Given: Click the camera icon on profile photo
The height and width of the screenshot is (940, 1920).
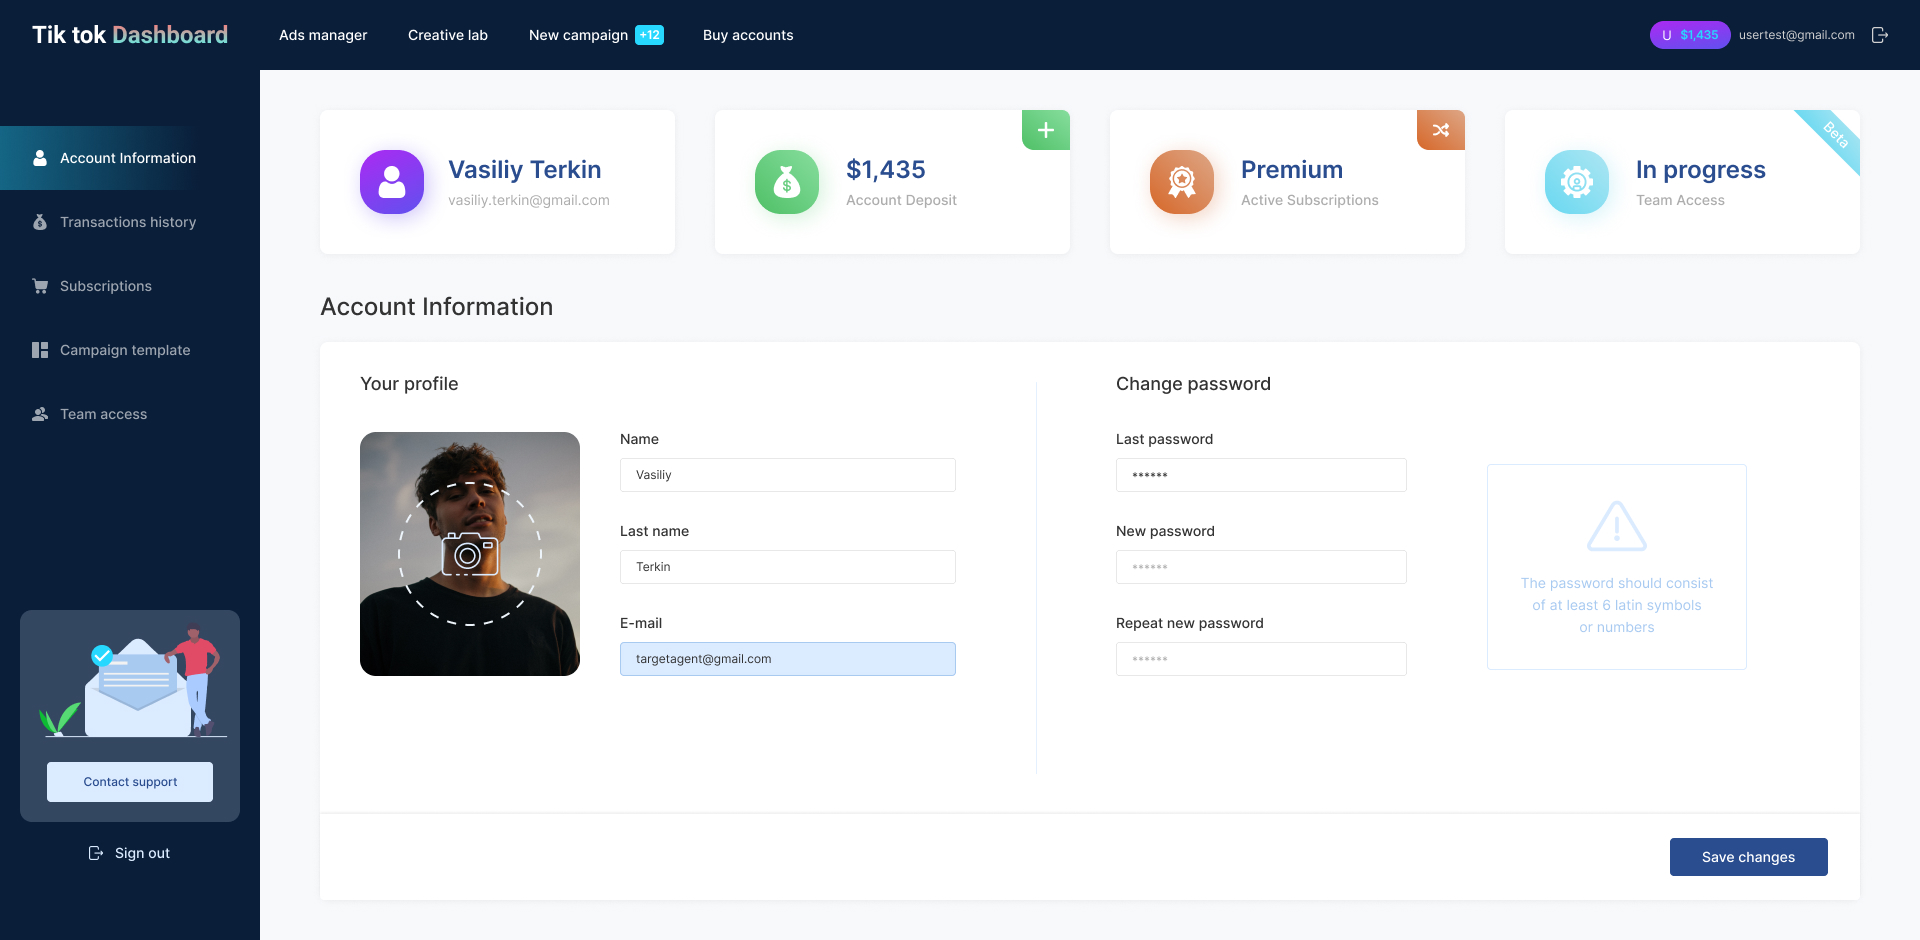Looking at the screenshot, I should (x=470, y=553).
